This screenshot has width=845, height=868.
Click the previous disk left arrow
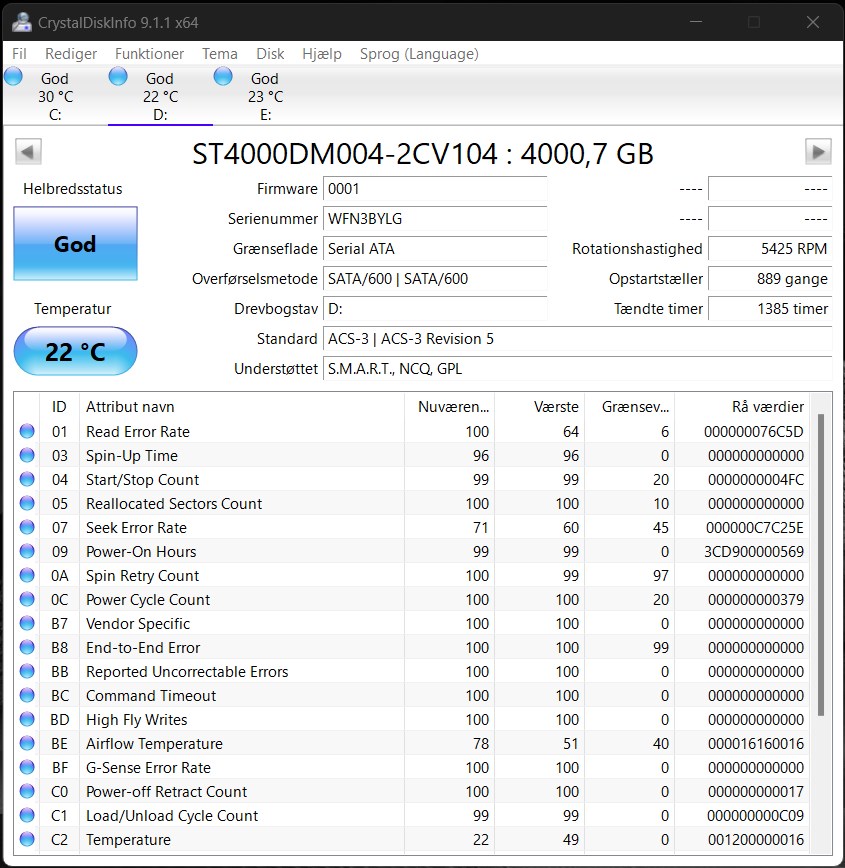tap(29, 152)
